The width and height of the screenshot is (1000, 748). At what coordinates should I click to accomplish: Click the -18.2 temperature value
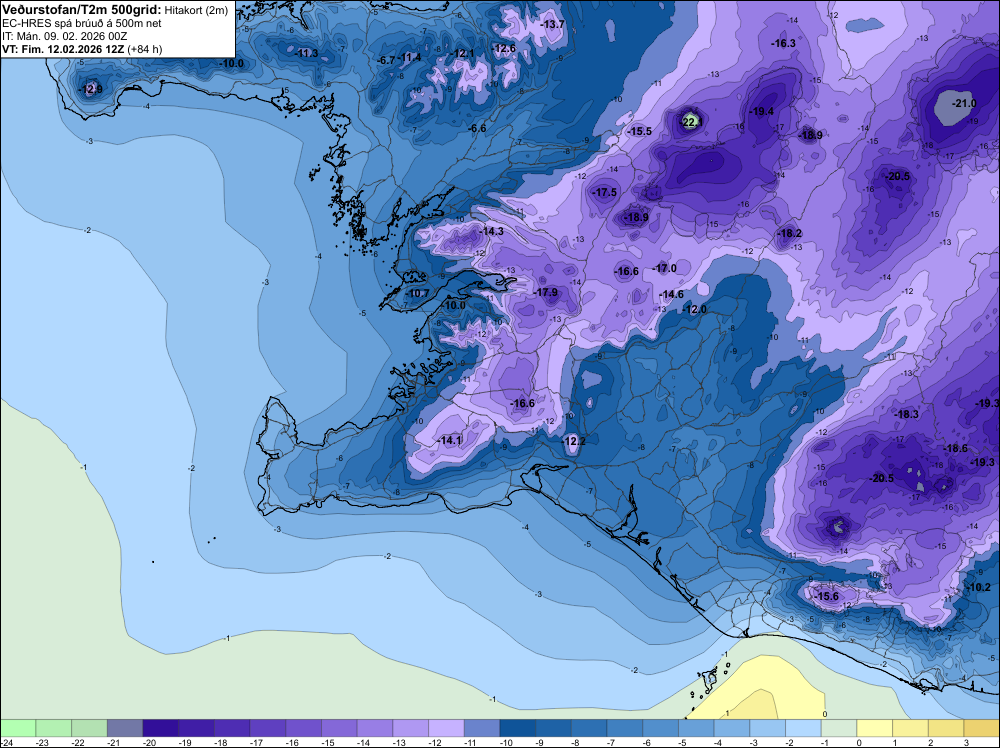[x=789, y=233]
